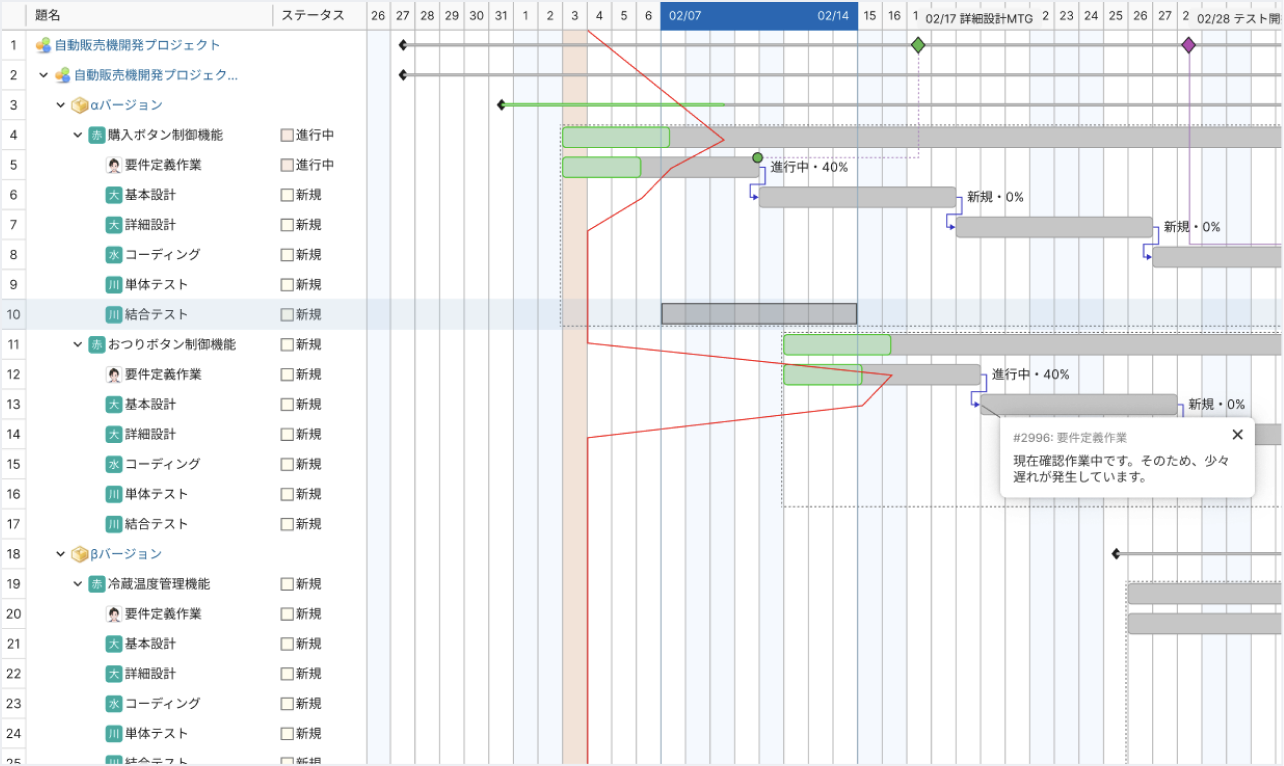Select the highlighted 02/07–02/14 date range header
The width and height of the screenshot is (1284, 766).
[x=759, y=16]
